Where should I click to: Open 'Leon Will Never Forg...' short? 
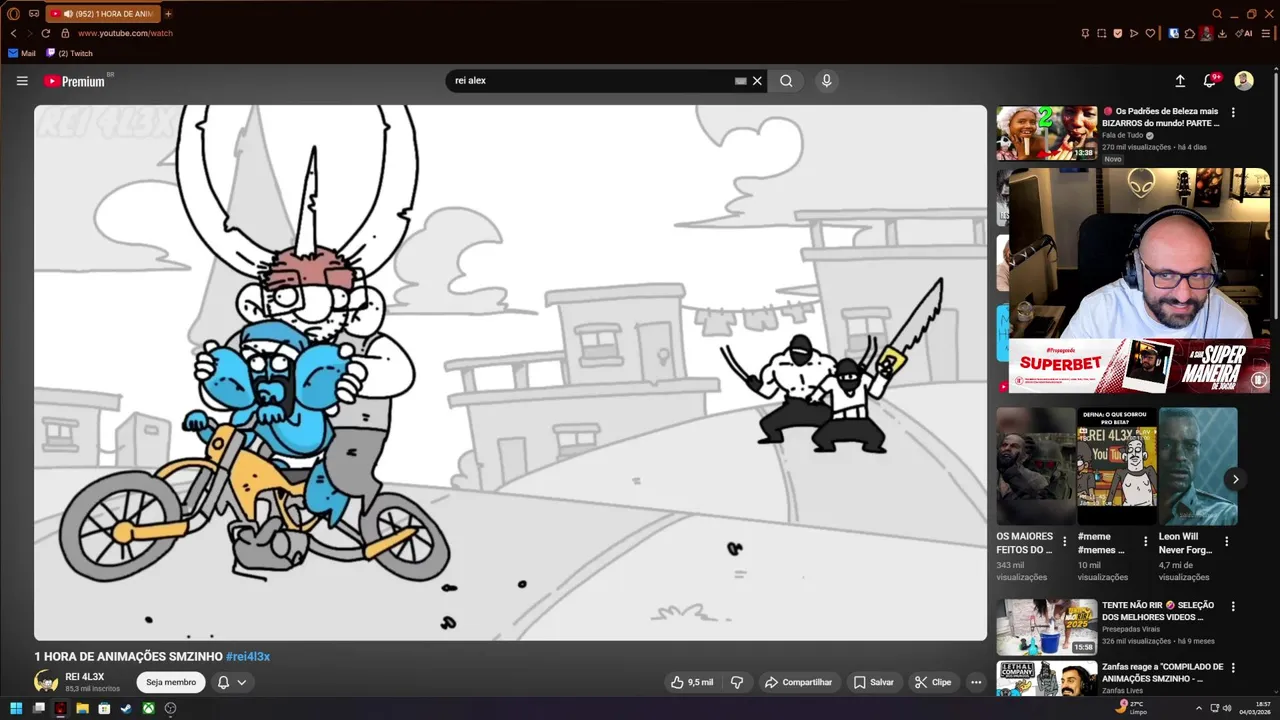1198,466
